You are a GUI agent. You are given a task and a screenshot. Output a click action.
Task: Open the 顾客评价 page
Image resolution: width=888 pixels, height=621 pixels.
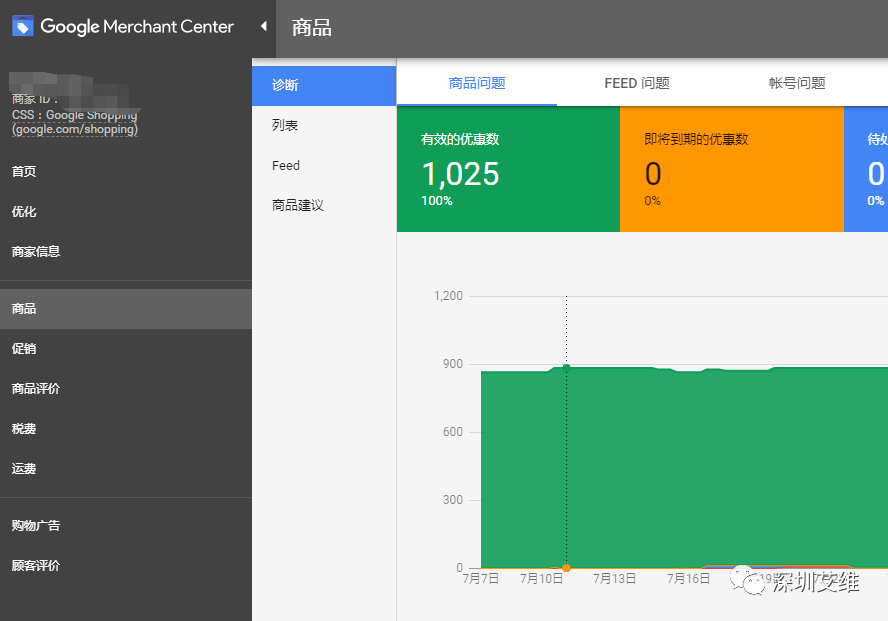pyautogui.click(x=35, y=565)
